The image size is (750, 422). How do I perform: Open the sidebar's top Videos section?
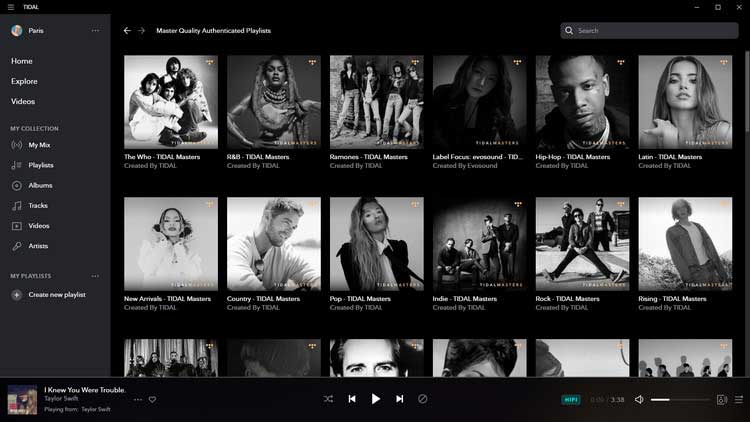22,101
